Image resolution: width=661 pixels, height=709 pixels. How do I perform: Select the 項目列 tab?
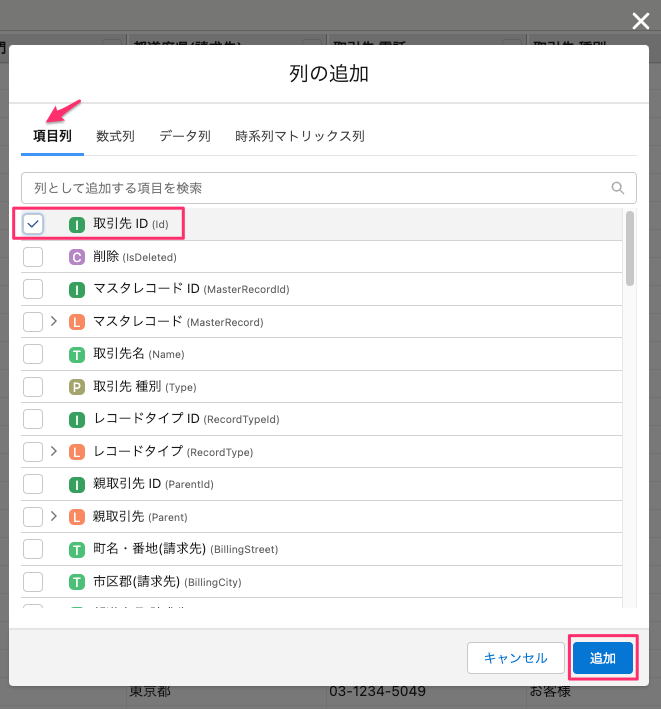click(x=52, y=136)
